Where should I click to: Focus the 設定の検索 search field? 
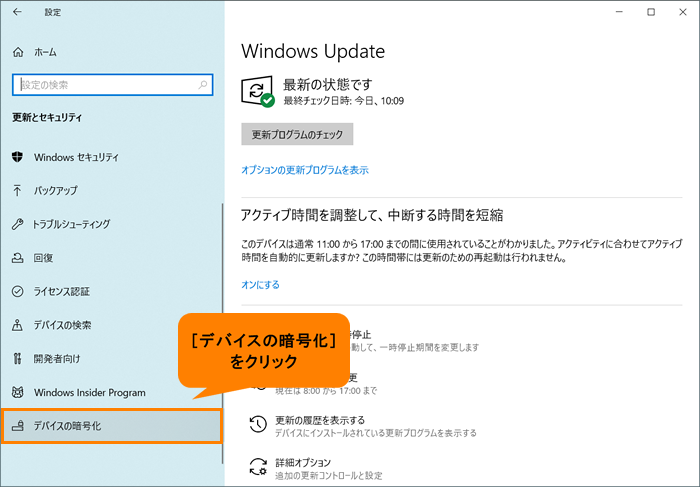pos(112,85)
